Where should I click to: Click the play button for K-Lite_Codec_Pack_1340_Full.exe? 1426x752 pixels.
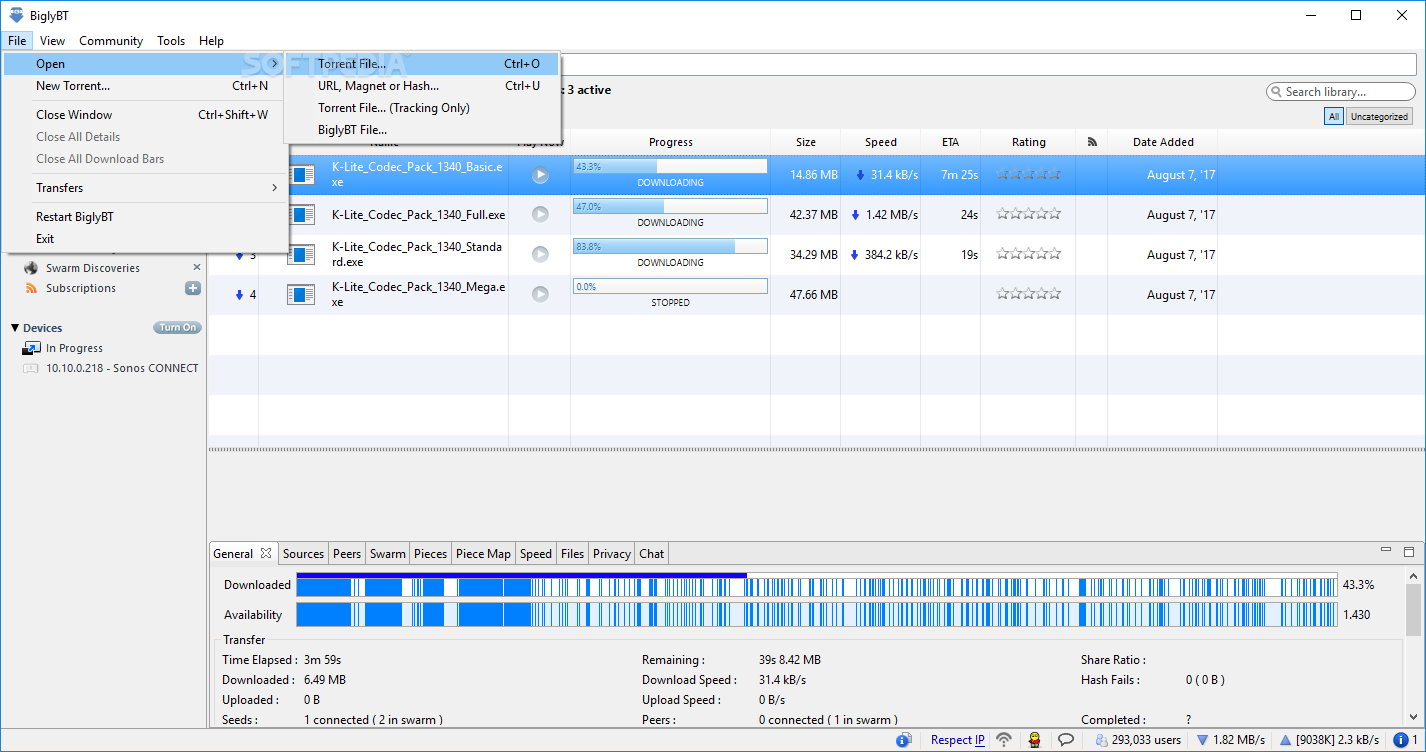[540, 214]
